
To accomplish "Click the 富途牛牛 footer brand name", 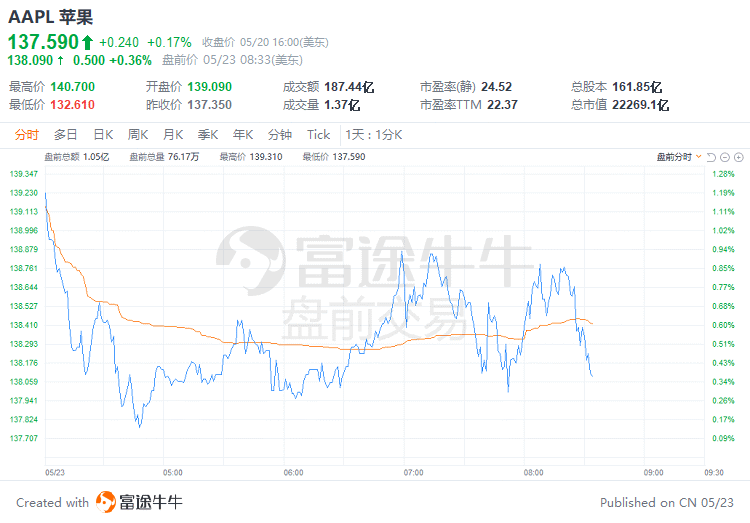I will coord(151,502).
